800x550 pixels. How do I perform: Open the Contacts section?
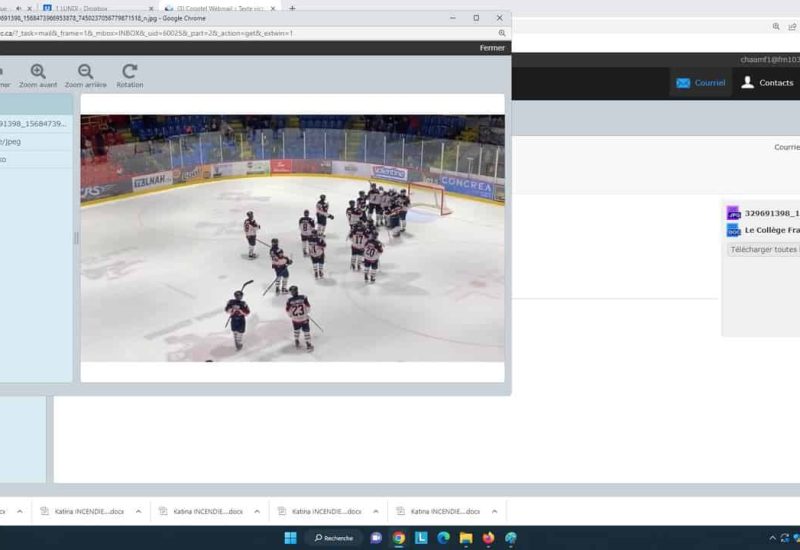point(767,82)
